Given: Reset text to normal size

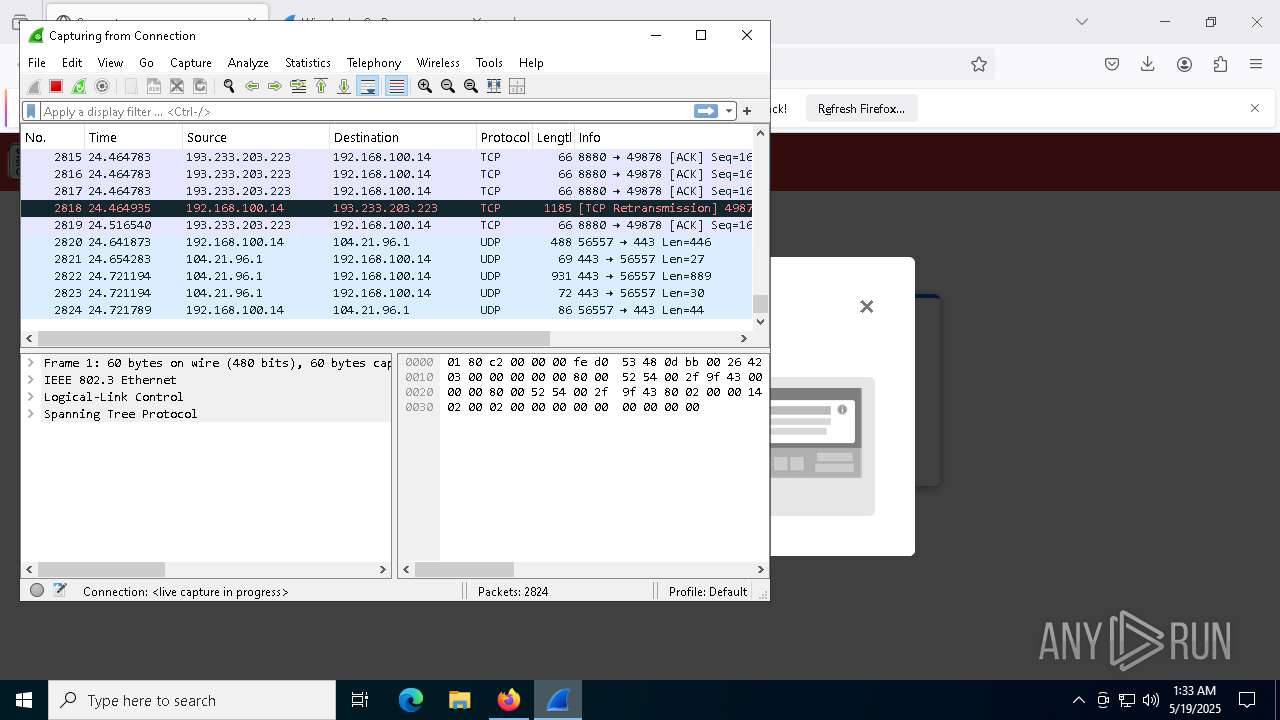Looking at the screenshot, I should 471,86.
